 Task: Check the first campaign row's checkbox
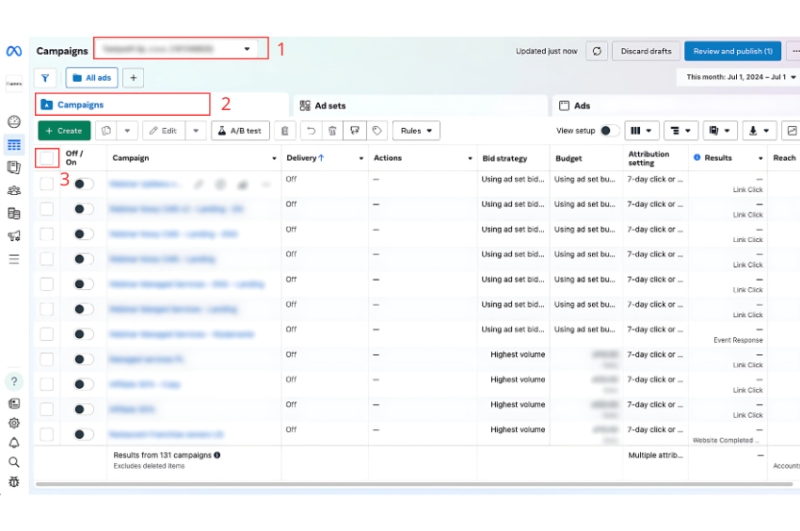point(46,184)
